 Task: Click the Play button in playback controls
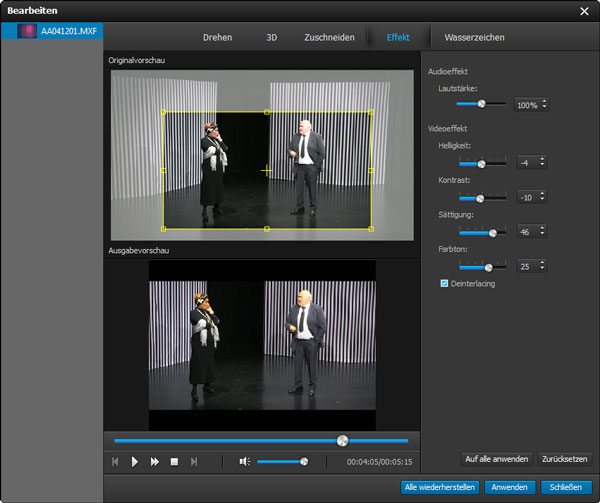click(x=135, y=462)
